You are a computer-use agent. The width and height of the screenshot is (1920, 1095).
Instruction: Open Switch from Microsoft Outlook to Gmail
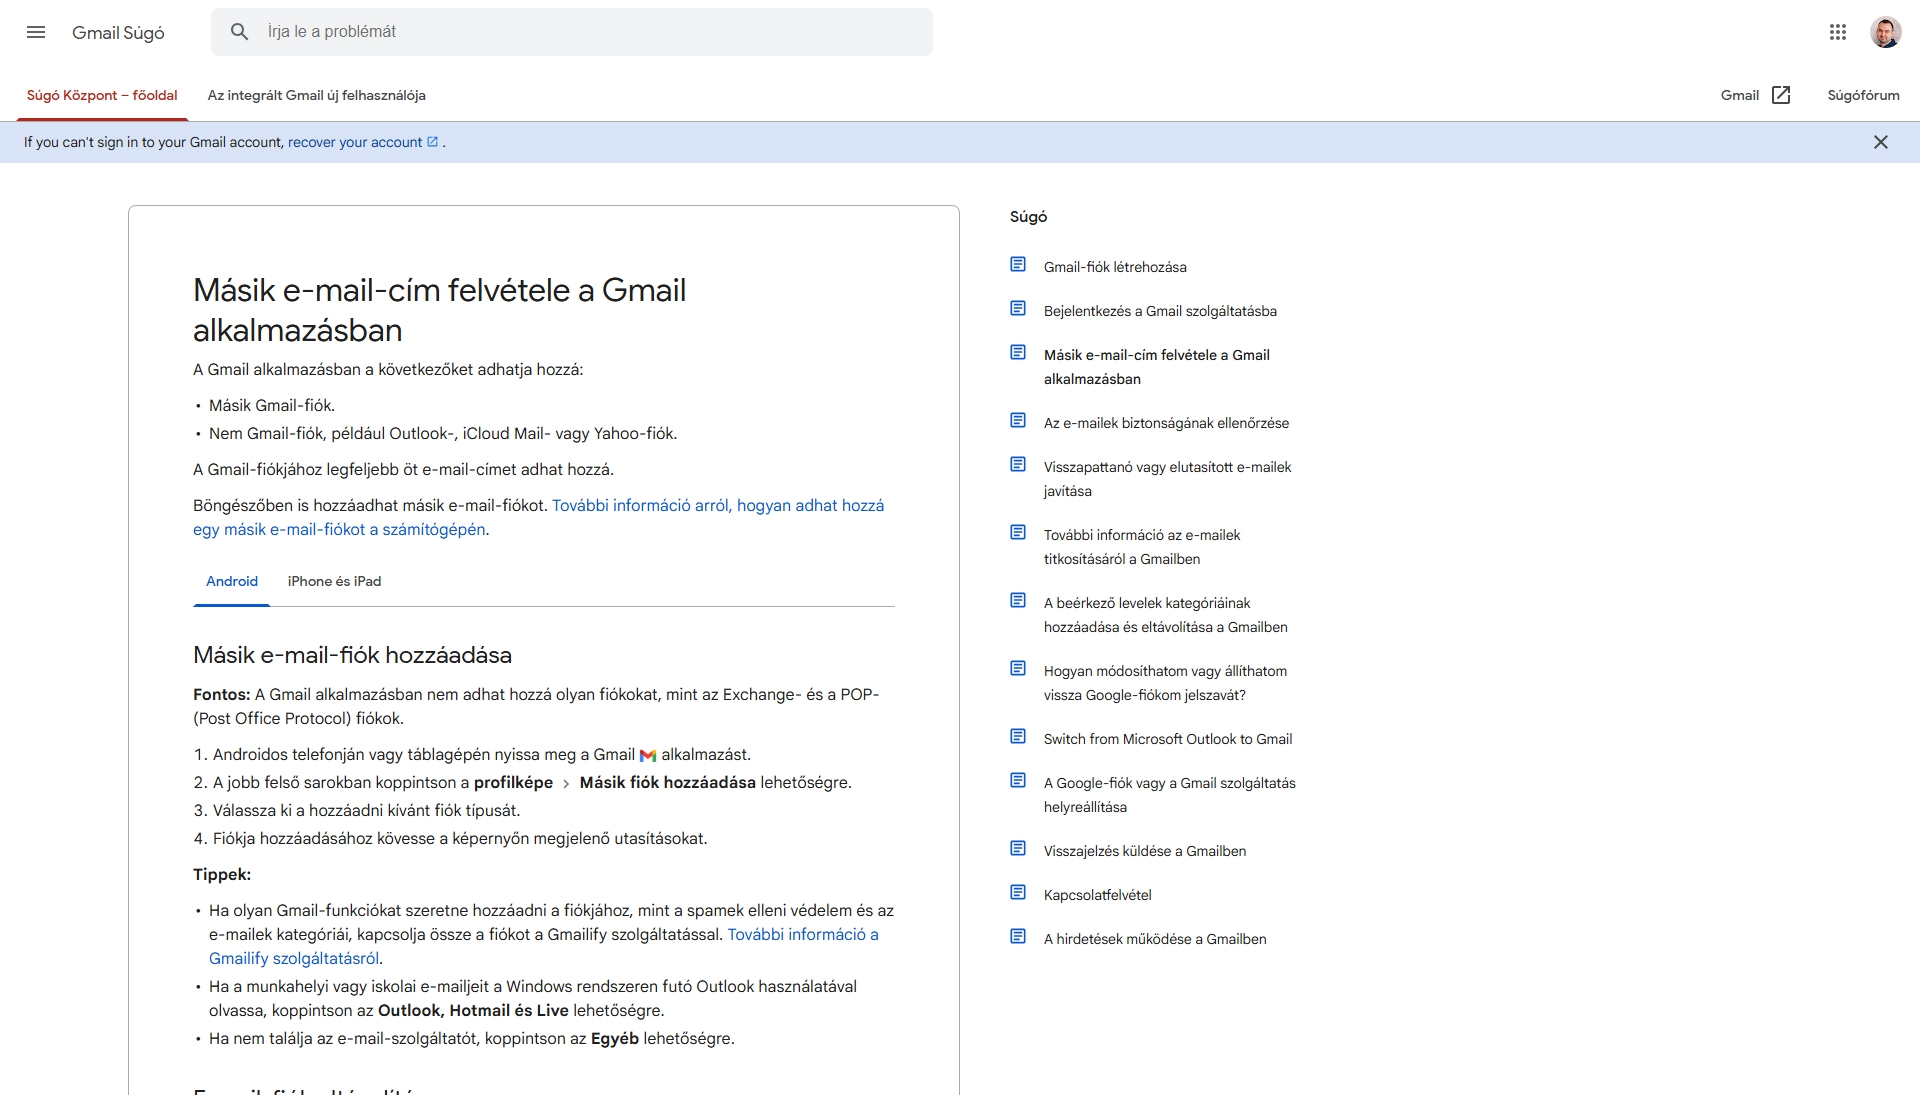coord(1167,738)
